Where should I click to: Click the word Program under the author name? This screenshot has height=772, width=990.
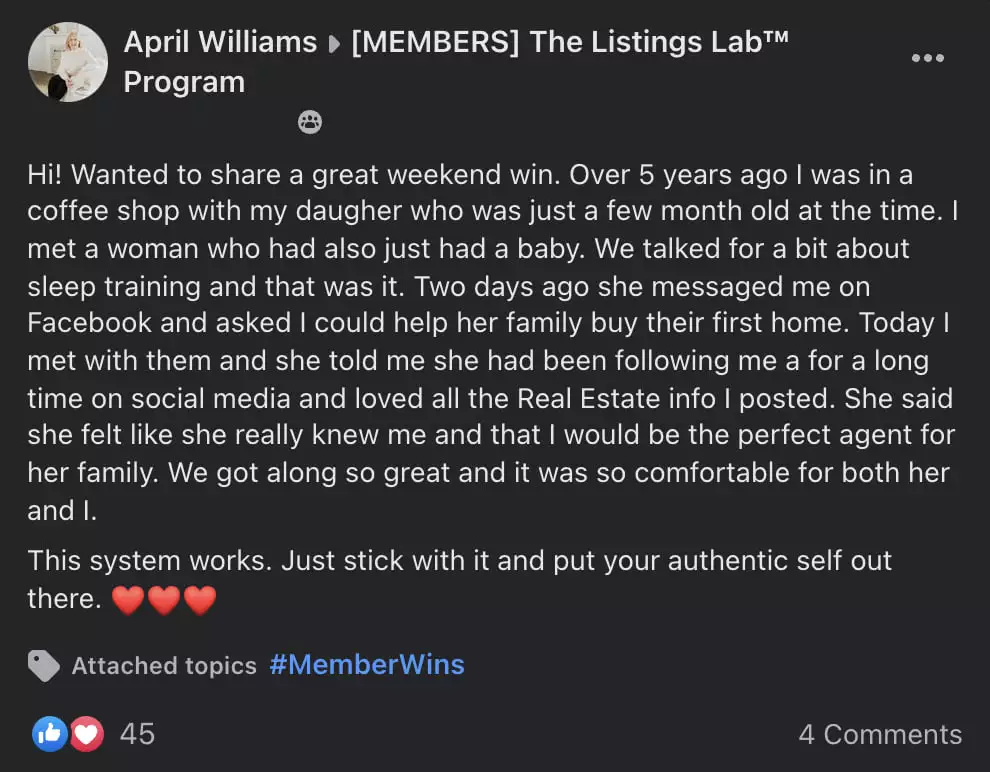point(184,83)
